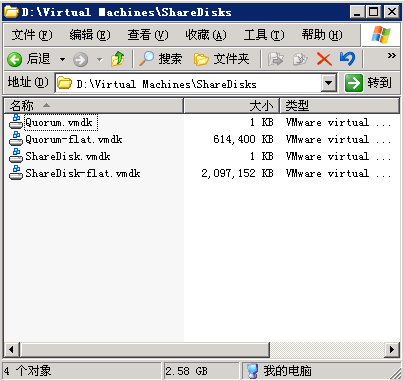
Task: Click the 614,400 KB size value
Action: coord(243,139)
